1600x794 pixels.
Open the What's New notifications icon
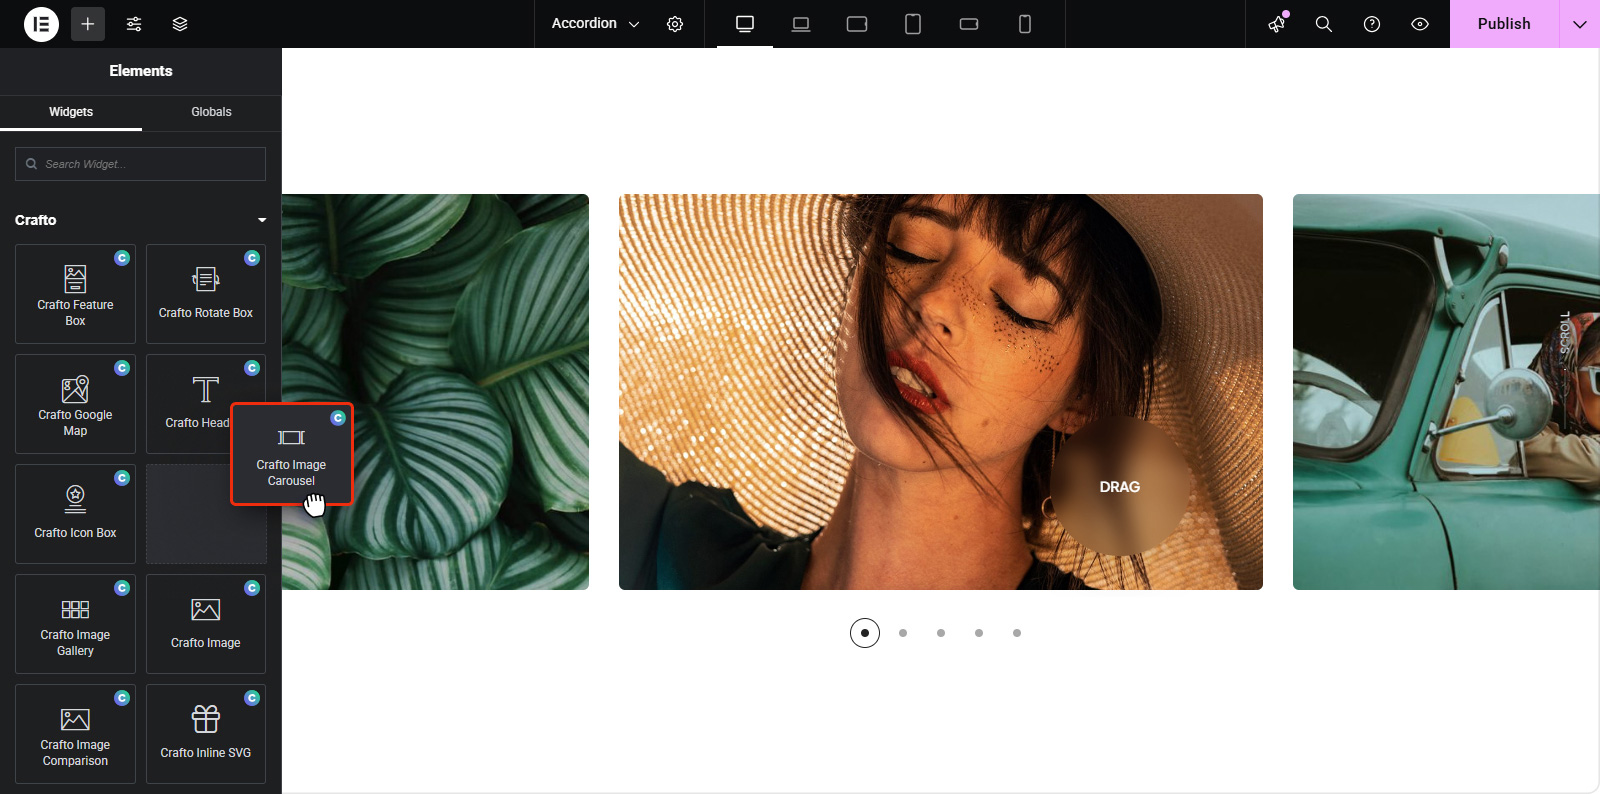pyautogui.click(x=1277, y=24)
